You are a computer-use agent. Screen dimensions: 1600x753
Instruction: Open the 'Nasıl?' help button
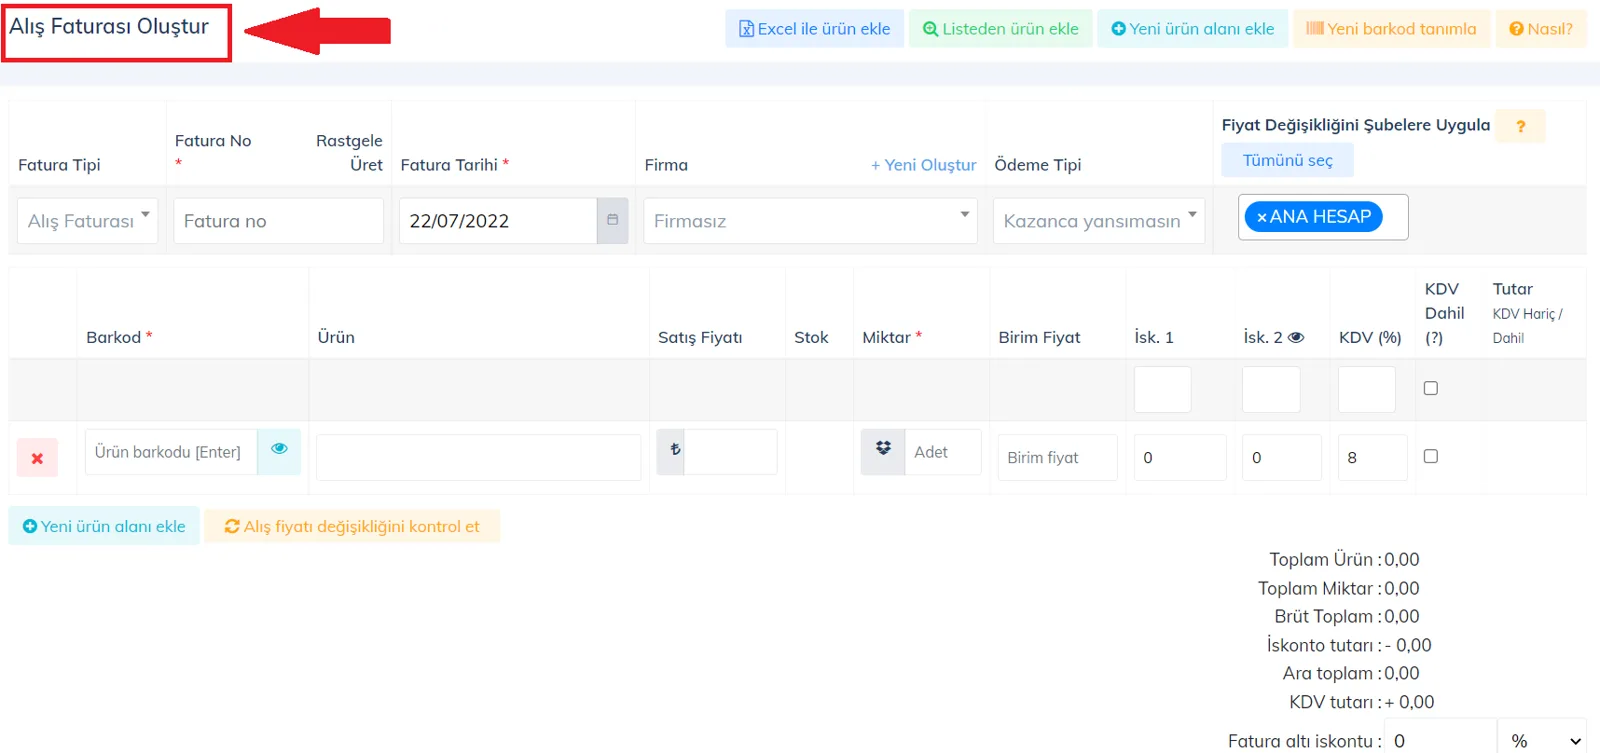coord(1541,29)
